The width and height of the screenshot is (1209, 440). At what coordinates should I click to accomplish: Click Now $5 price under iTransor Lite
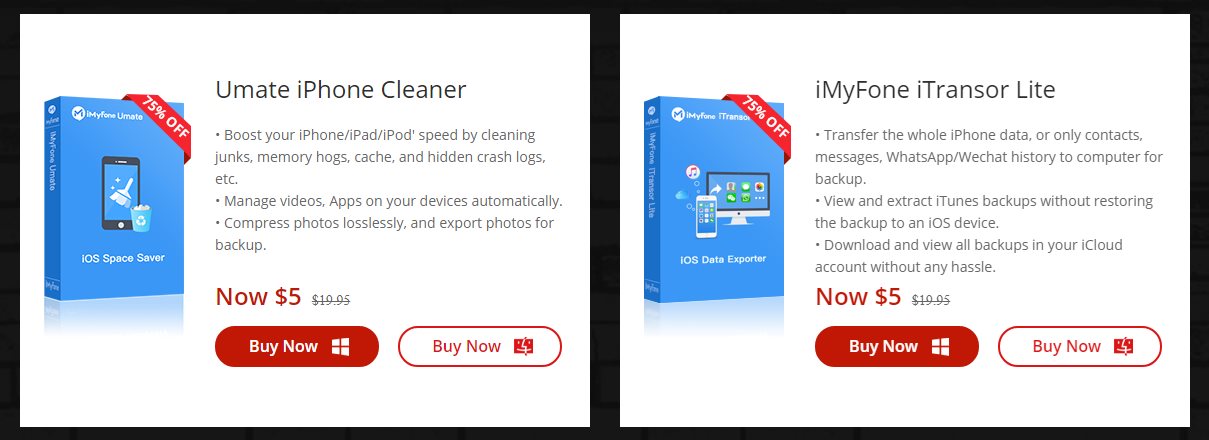pos(858,296)
